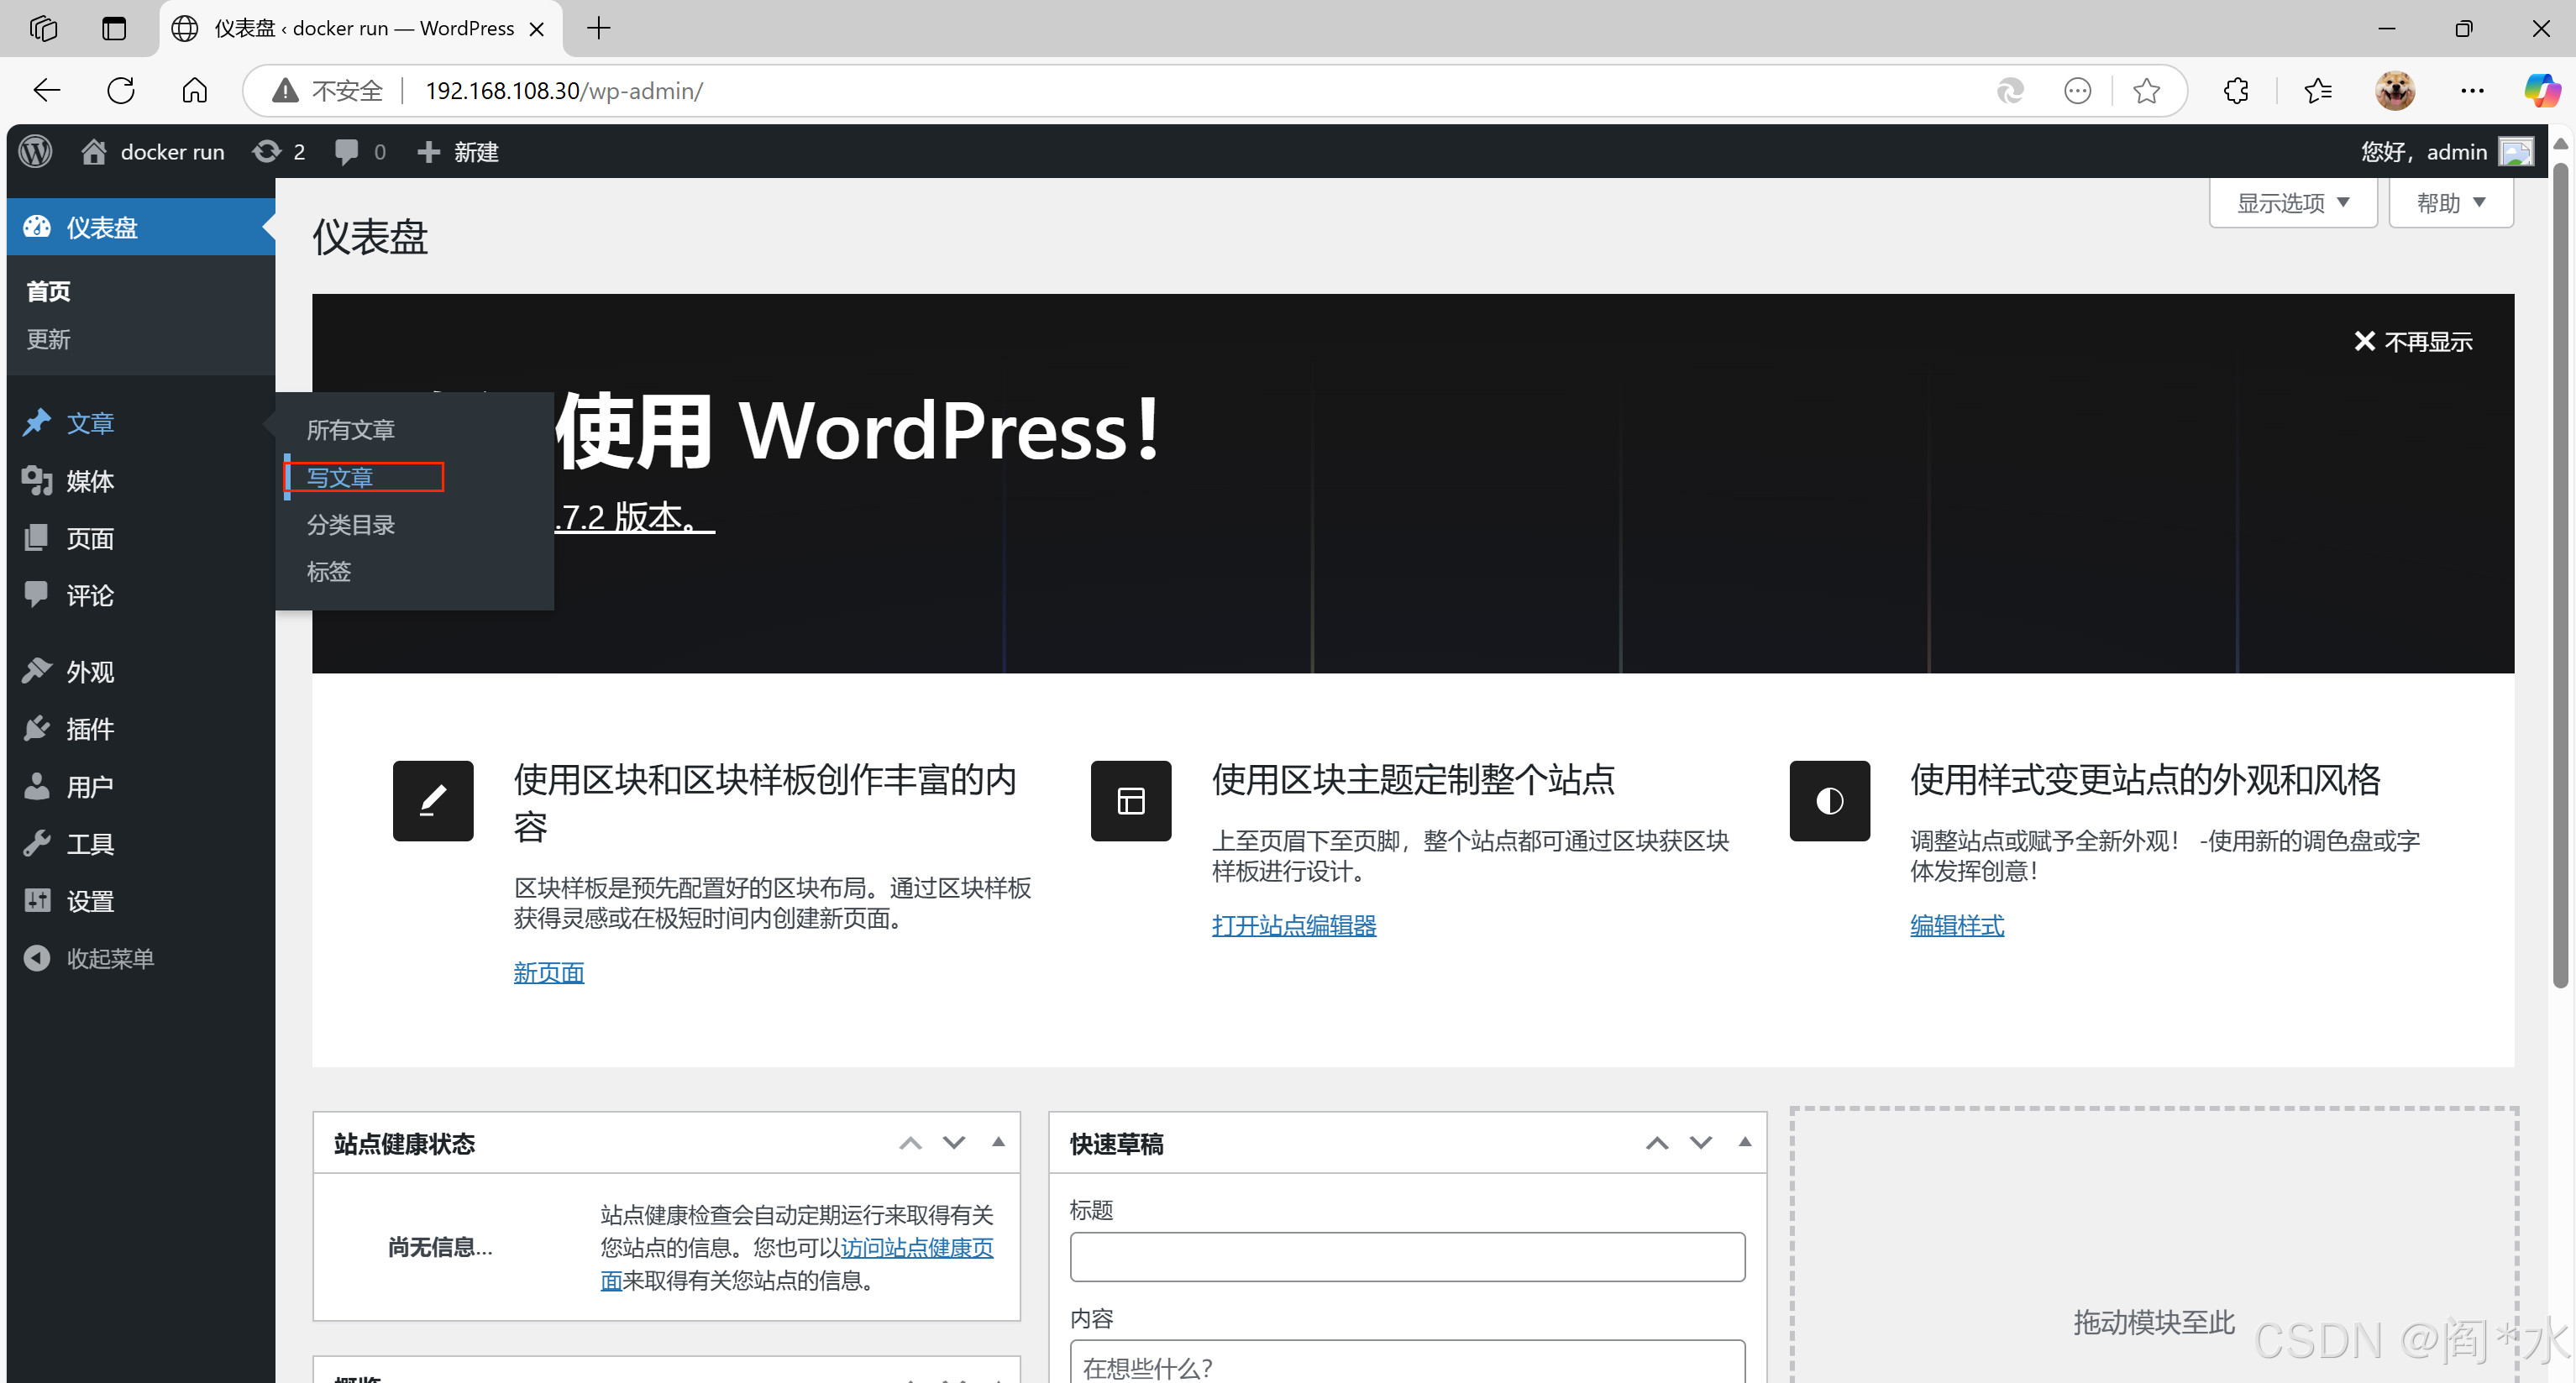
Task: Expand the 帮助 help dropdown
Action: pos(2449,203)
